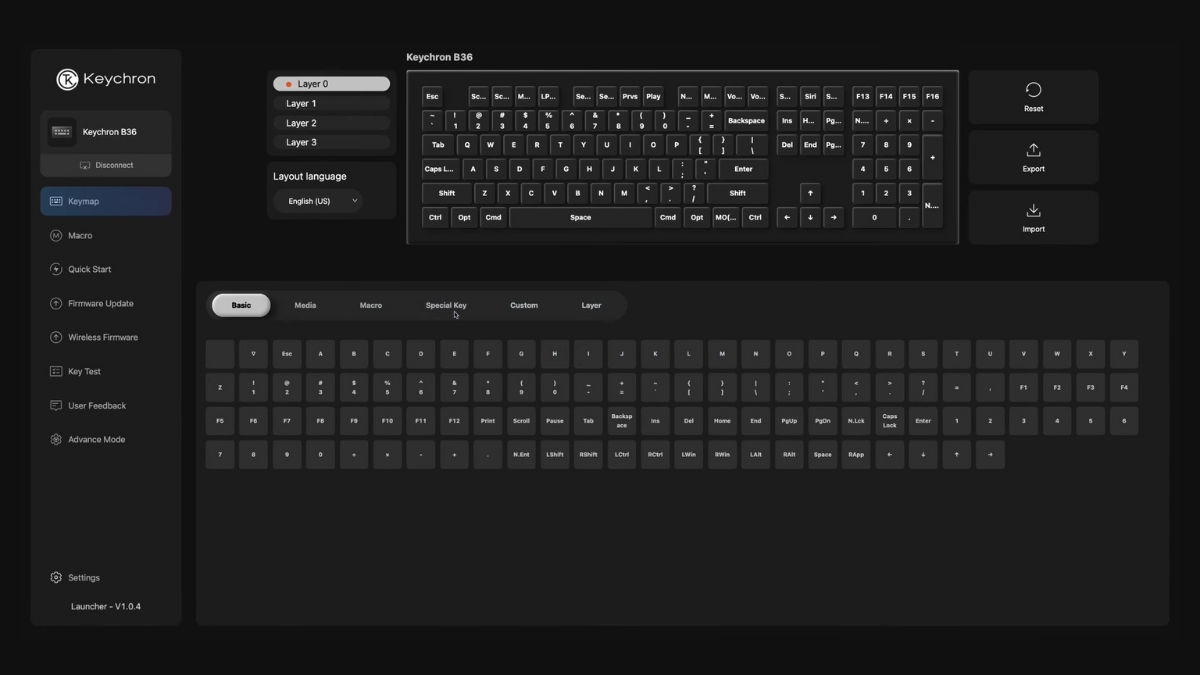Pick the Scroll key in palette
Image resolution: width=1200 pixels, height=675 pixels.
(x=521, y=421)
